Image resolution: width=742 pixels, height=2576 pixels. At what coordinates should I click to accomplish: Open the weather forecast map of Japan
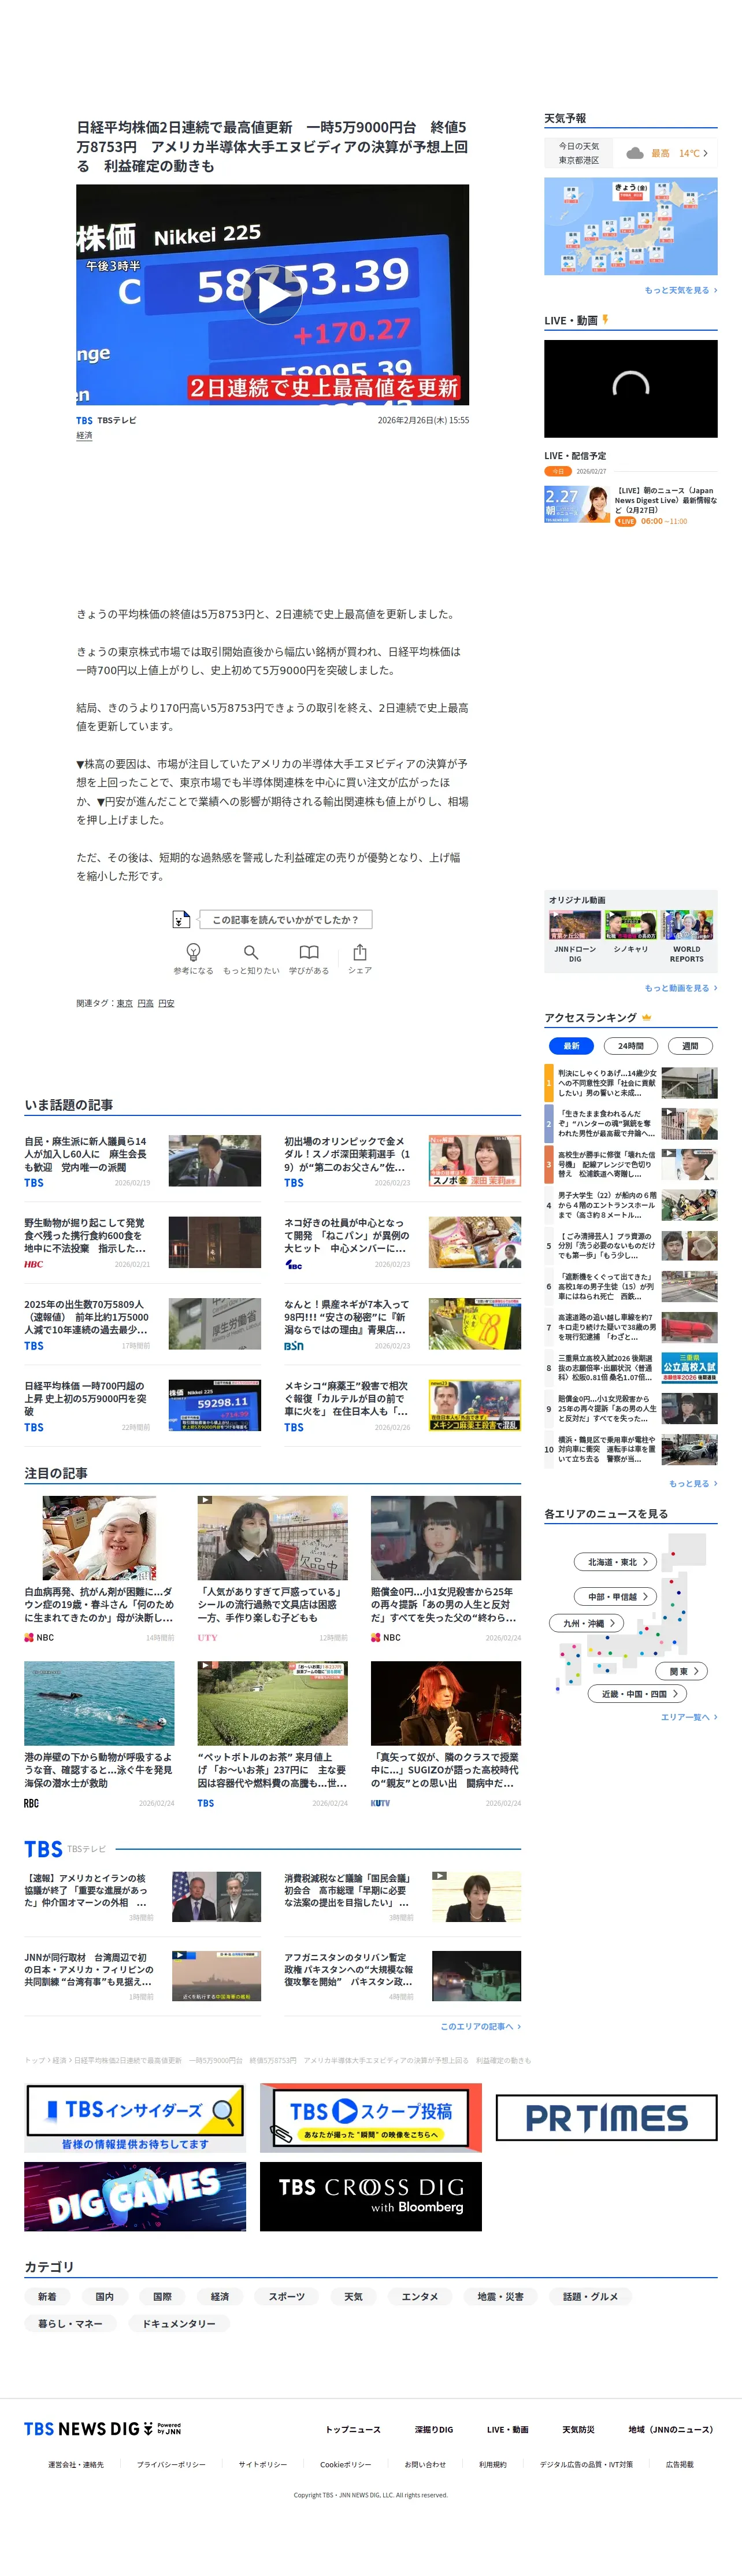(x=631, y=226)
